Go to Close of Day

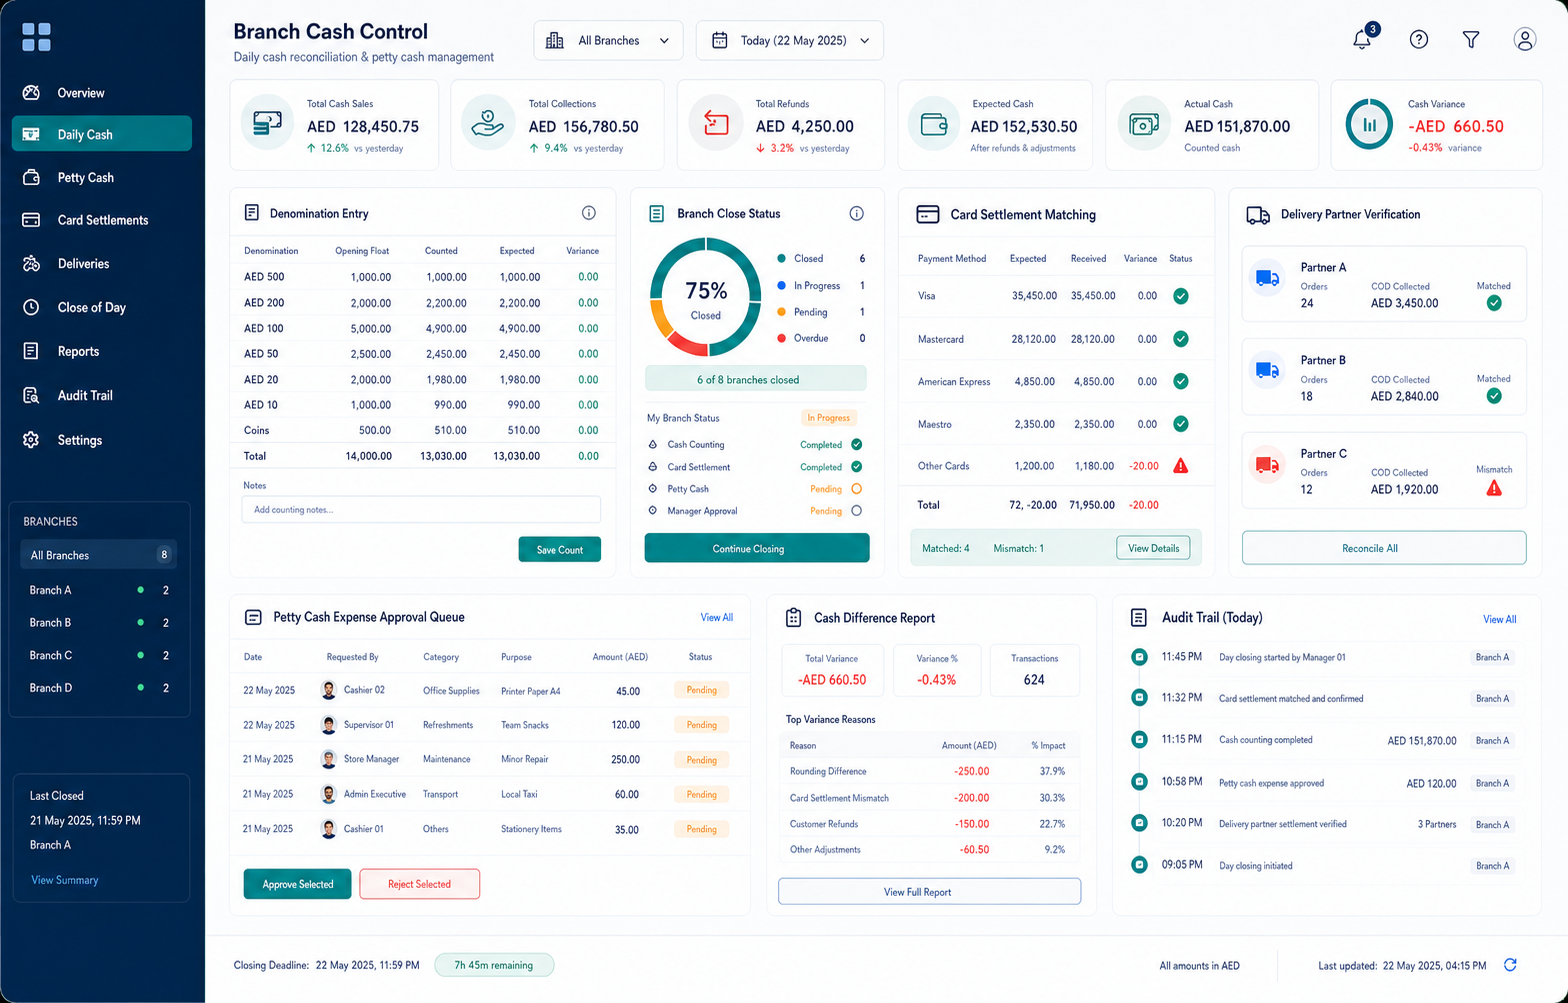point(101,307)
